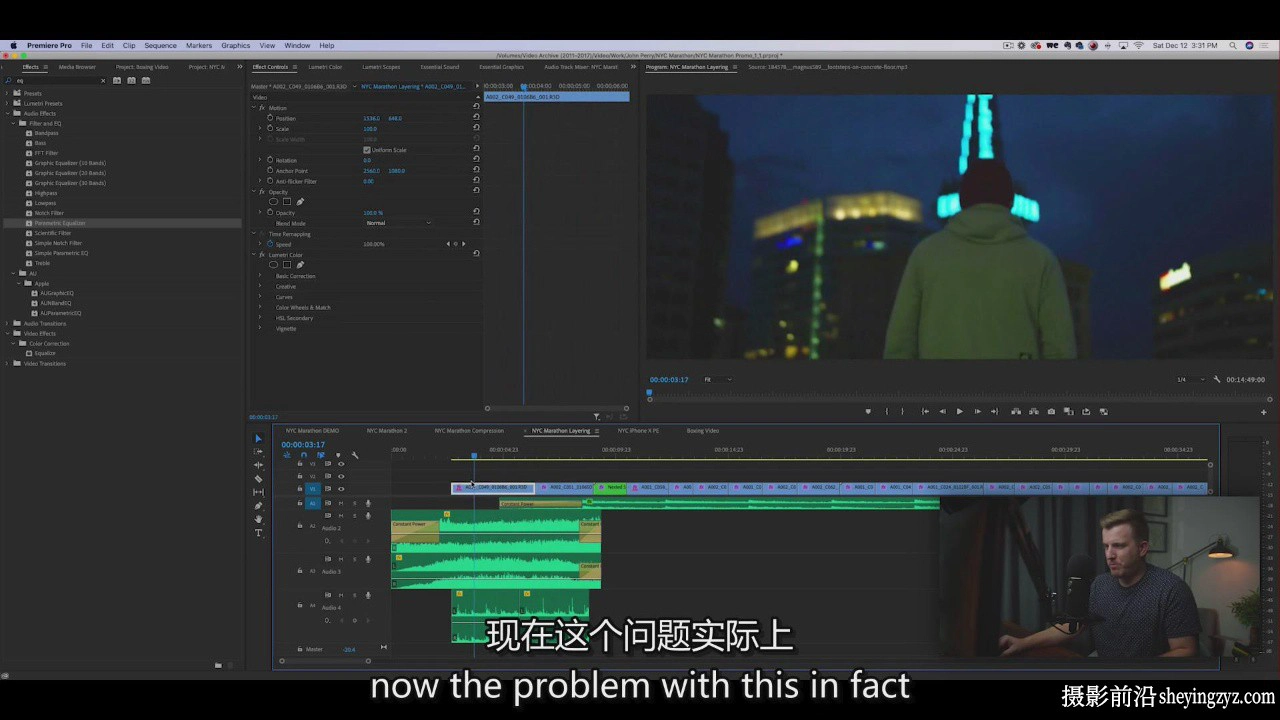Open the Graphics menu
Viewport: 1280px width, 720px height.
click(236, 45)
